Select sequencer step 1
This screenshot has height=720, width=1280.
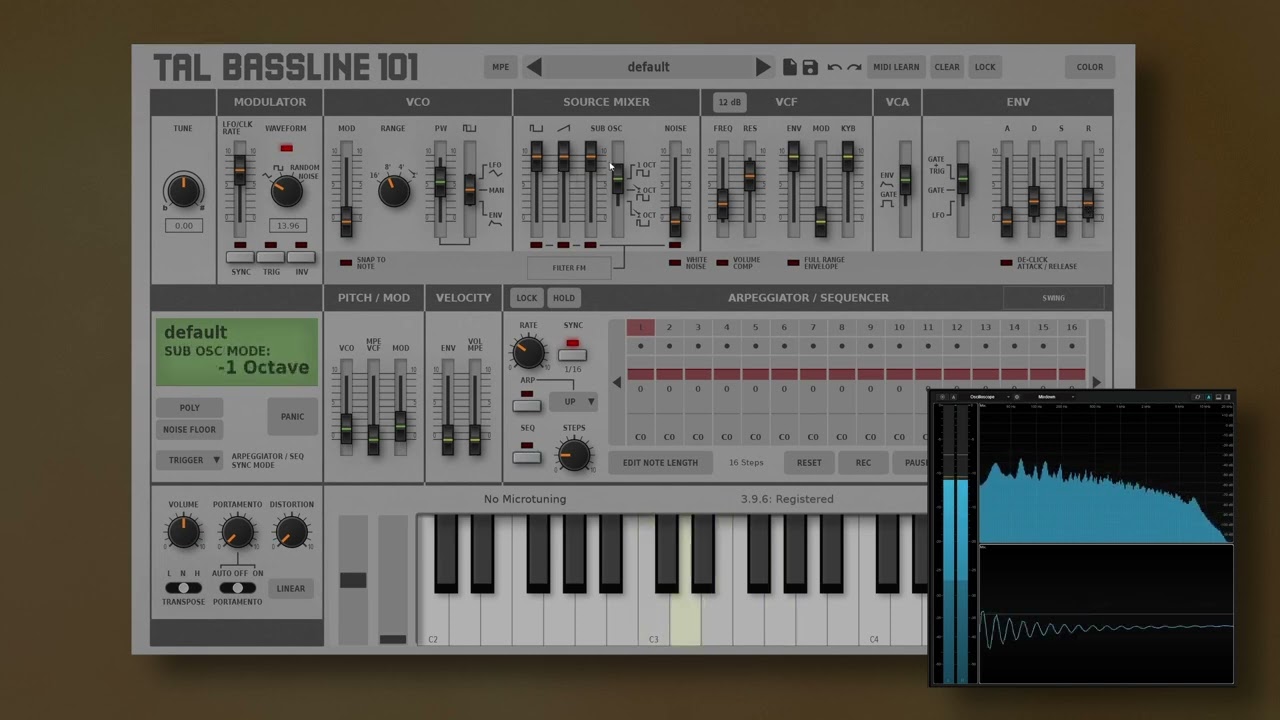click(x=640, y=327)
